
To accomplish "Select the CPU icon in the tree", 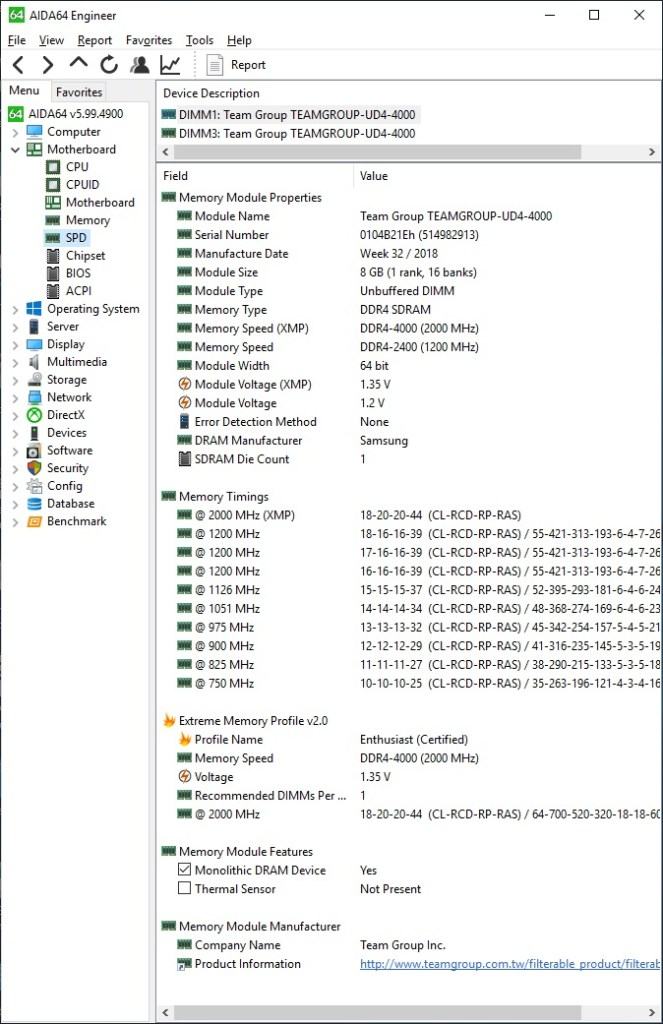I will (53, 167).
